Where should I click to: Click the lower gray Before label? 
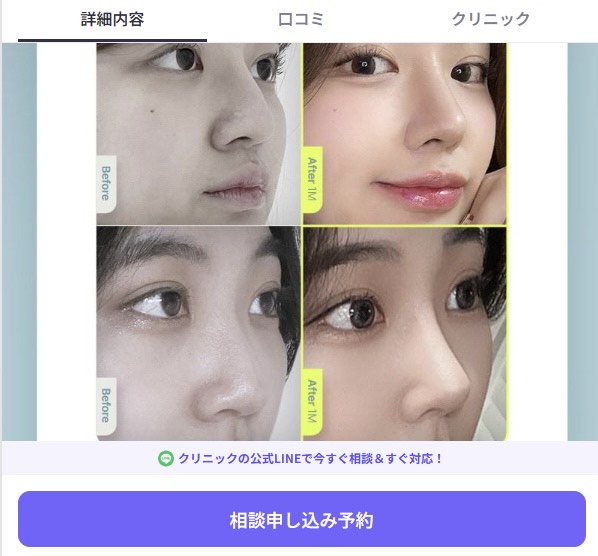[x=106, y=406]
